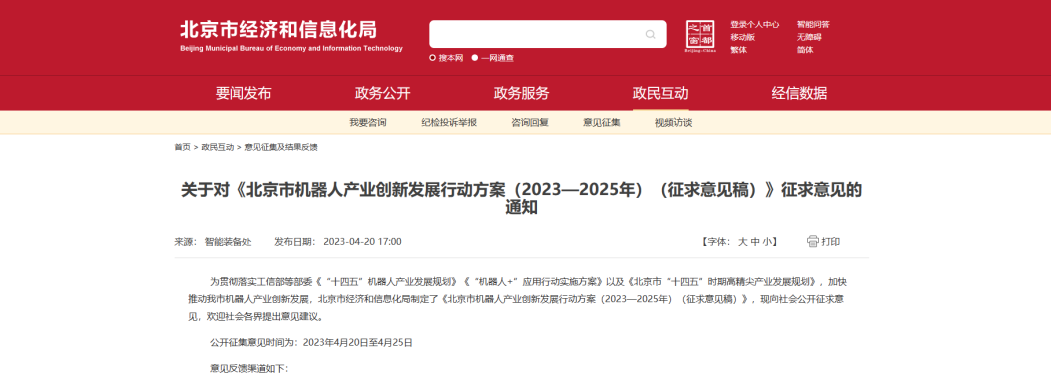Open the 政民互动 main menu

660,93
